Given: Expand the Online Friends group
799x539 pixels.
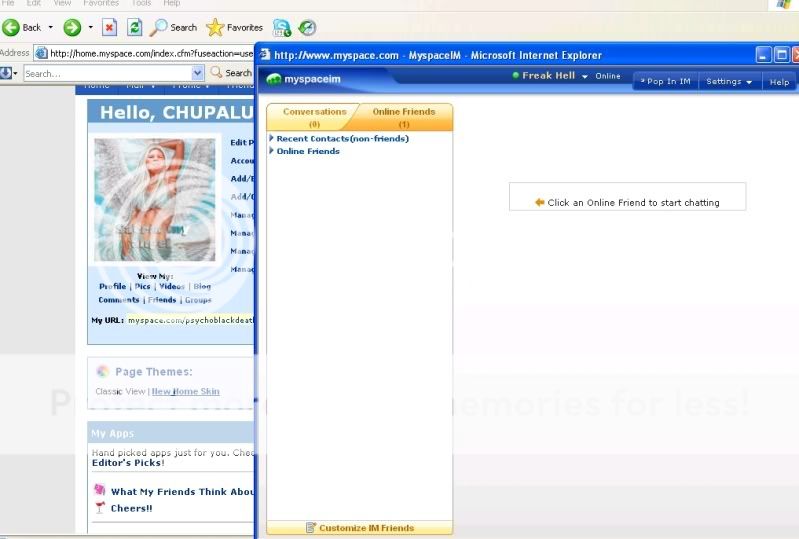Looking at the screenshot, I should pos(272,151).
